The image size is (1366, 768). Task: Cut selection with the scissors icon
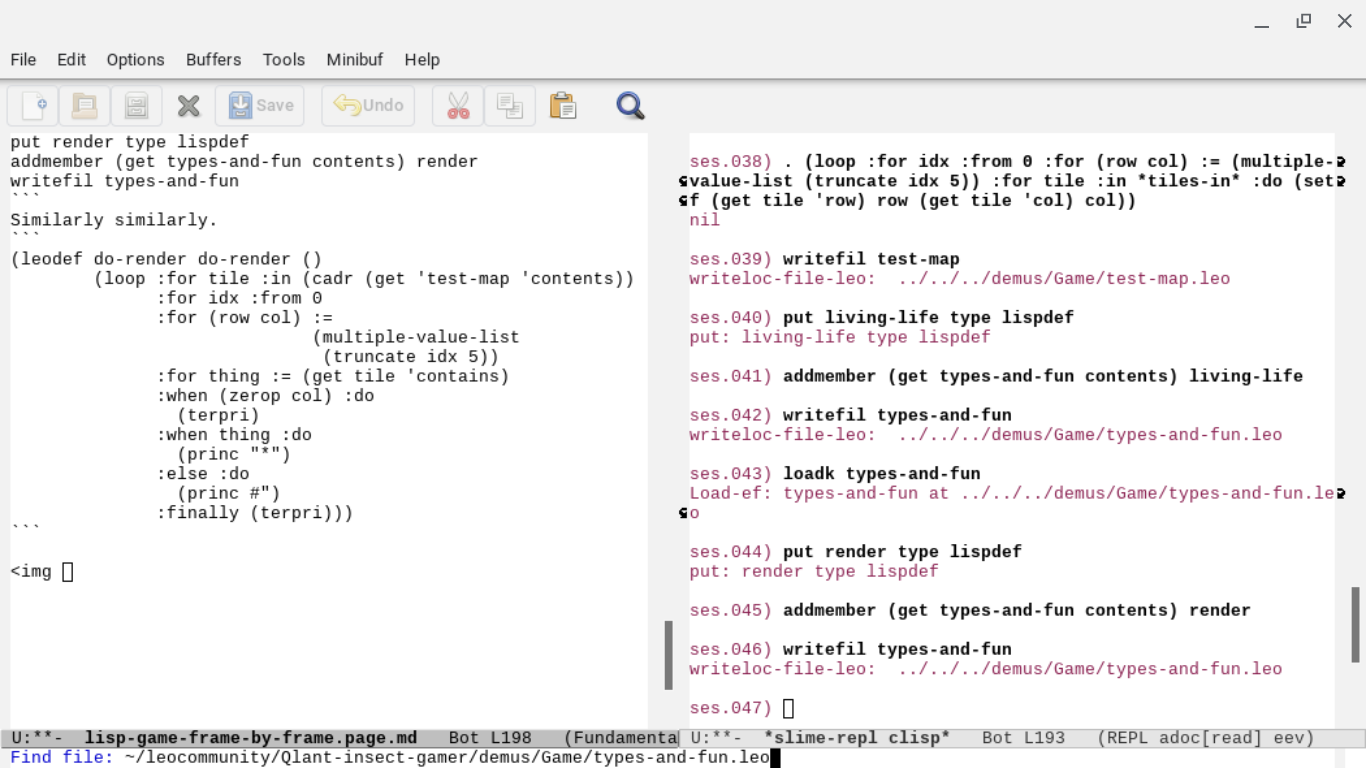pos(458,106)
